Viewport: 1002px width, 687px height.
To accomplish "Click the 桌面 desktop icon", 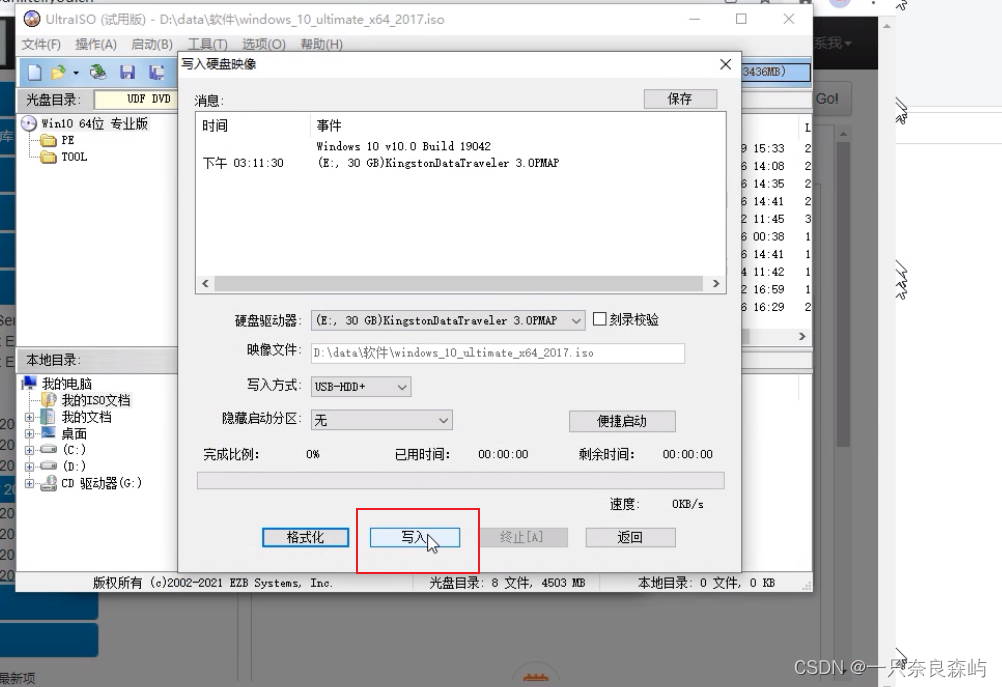I will pyautogui.click(x=49, y=433).
